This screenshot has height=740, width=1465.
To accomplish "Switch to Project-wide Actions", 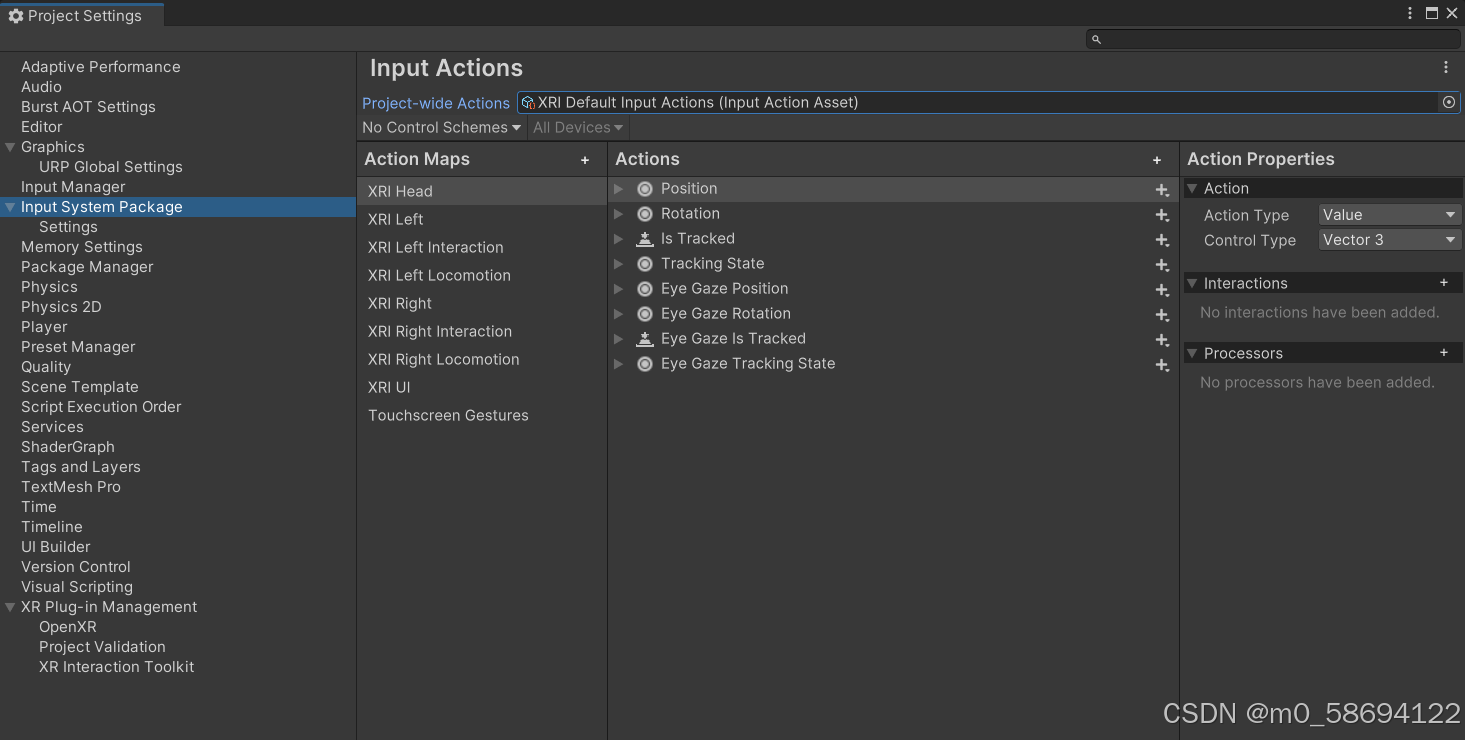I will point(436,102).
